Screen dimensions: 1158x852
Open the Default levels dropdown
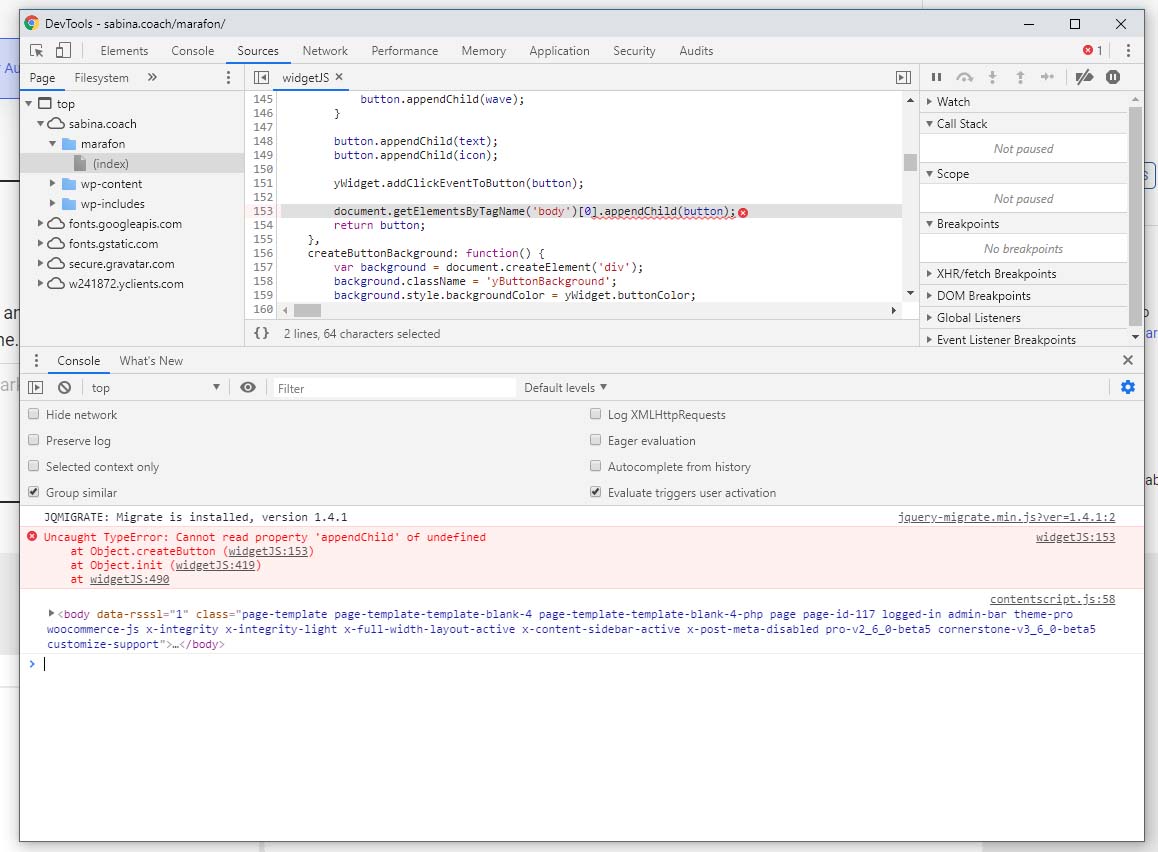[565, 388]
